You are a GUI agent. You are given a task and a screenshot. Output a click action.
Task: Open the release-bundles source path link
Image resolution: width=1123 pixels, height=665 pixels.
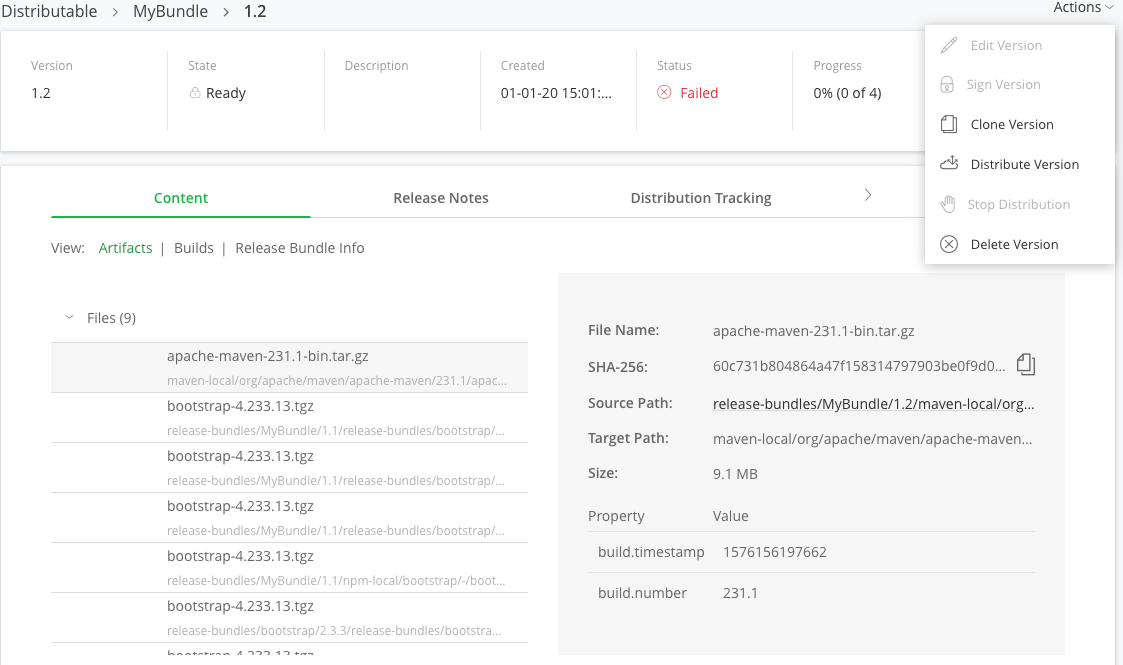click(873, 404)
